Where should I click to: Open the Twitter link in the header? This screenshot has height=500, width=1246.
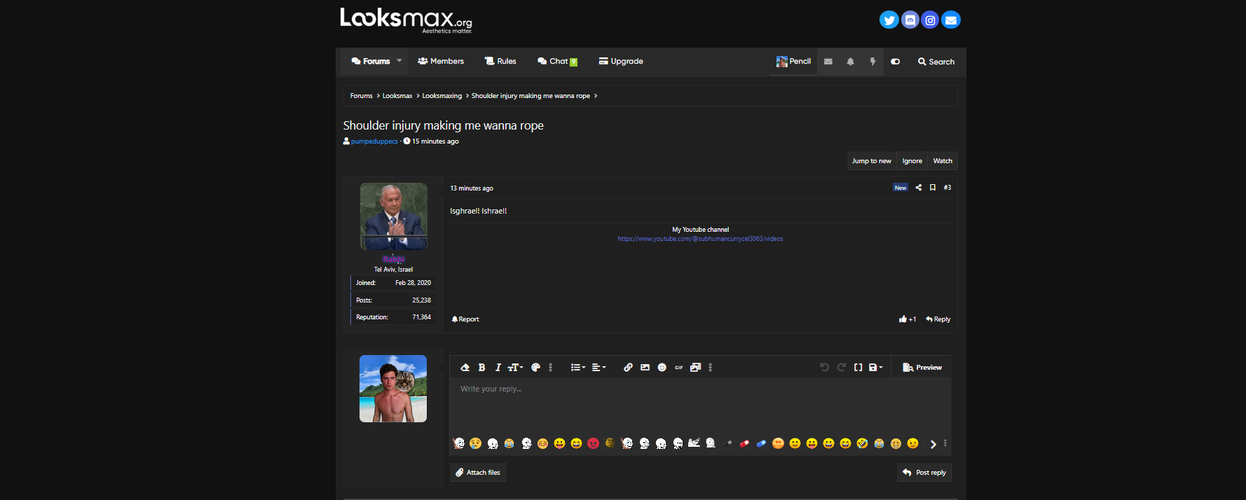point(888,20)
